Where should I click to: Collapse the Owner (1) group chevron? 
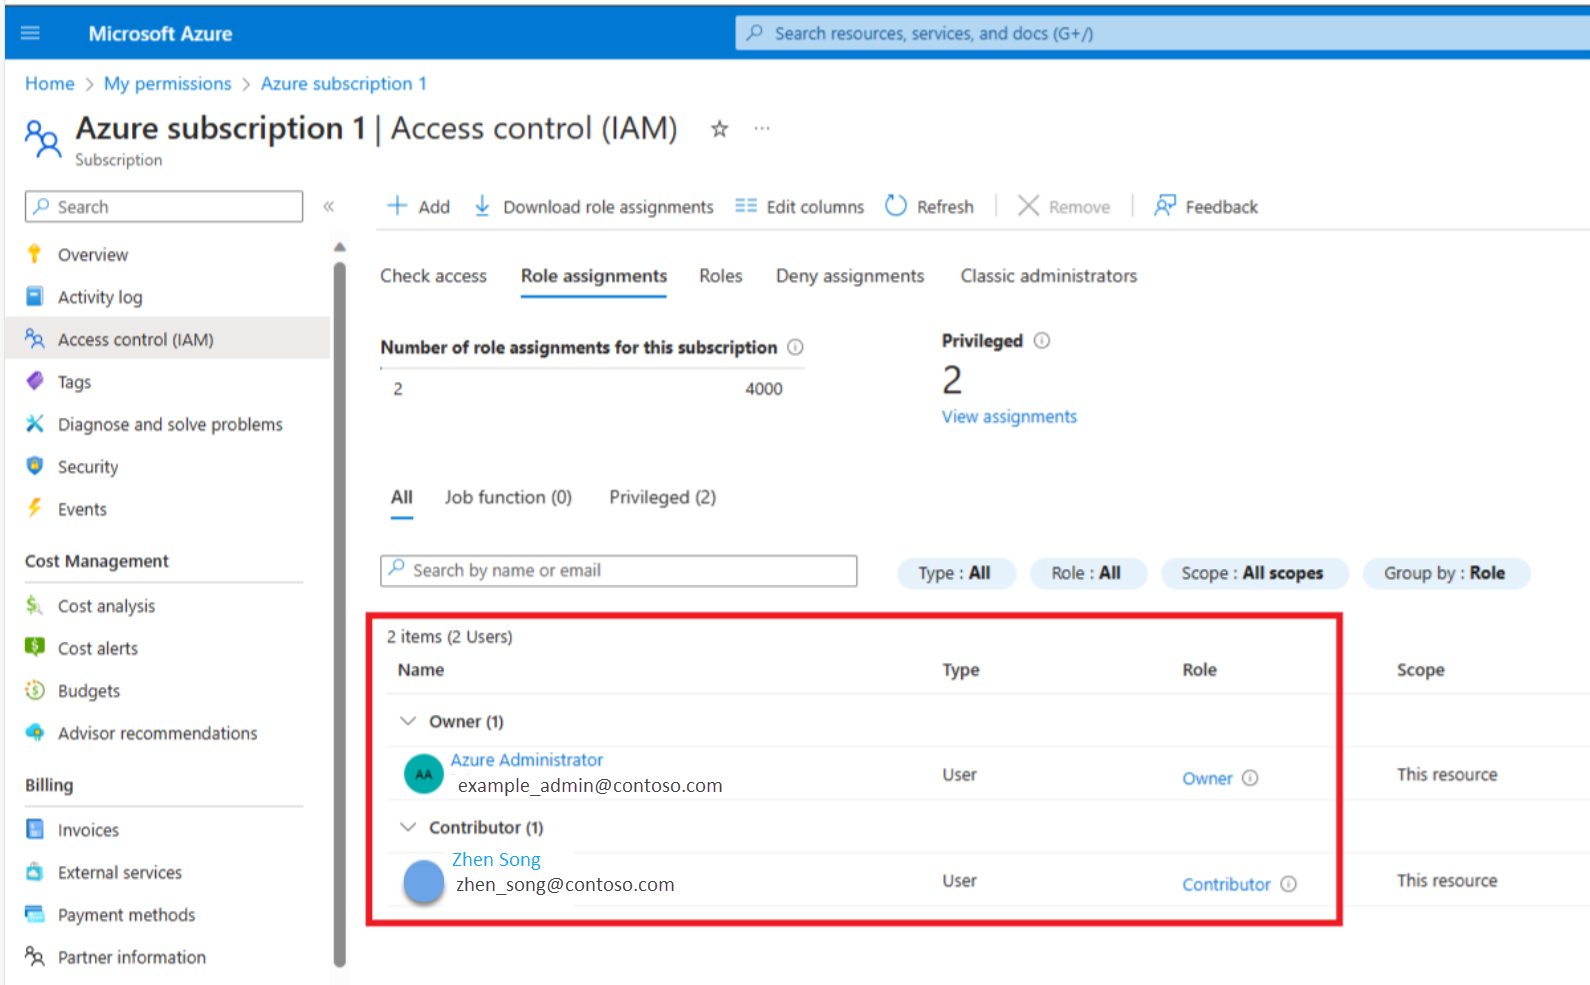pyautogui.click(x=408, y=721)
